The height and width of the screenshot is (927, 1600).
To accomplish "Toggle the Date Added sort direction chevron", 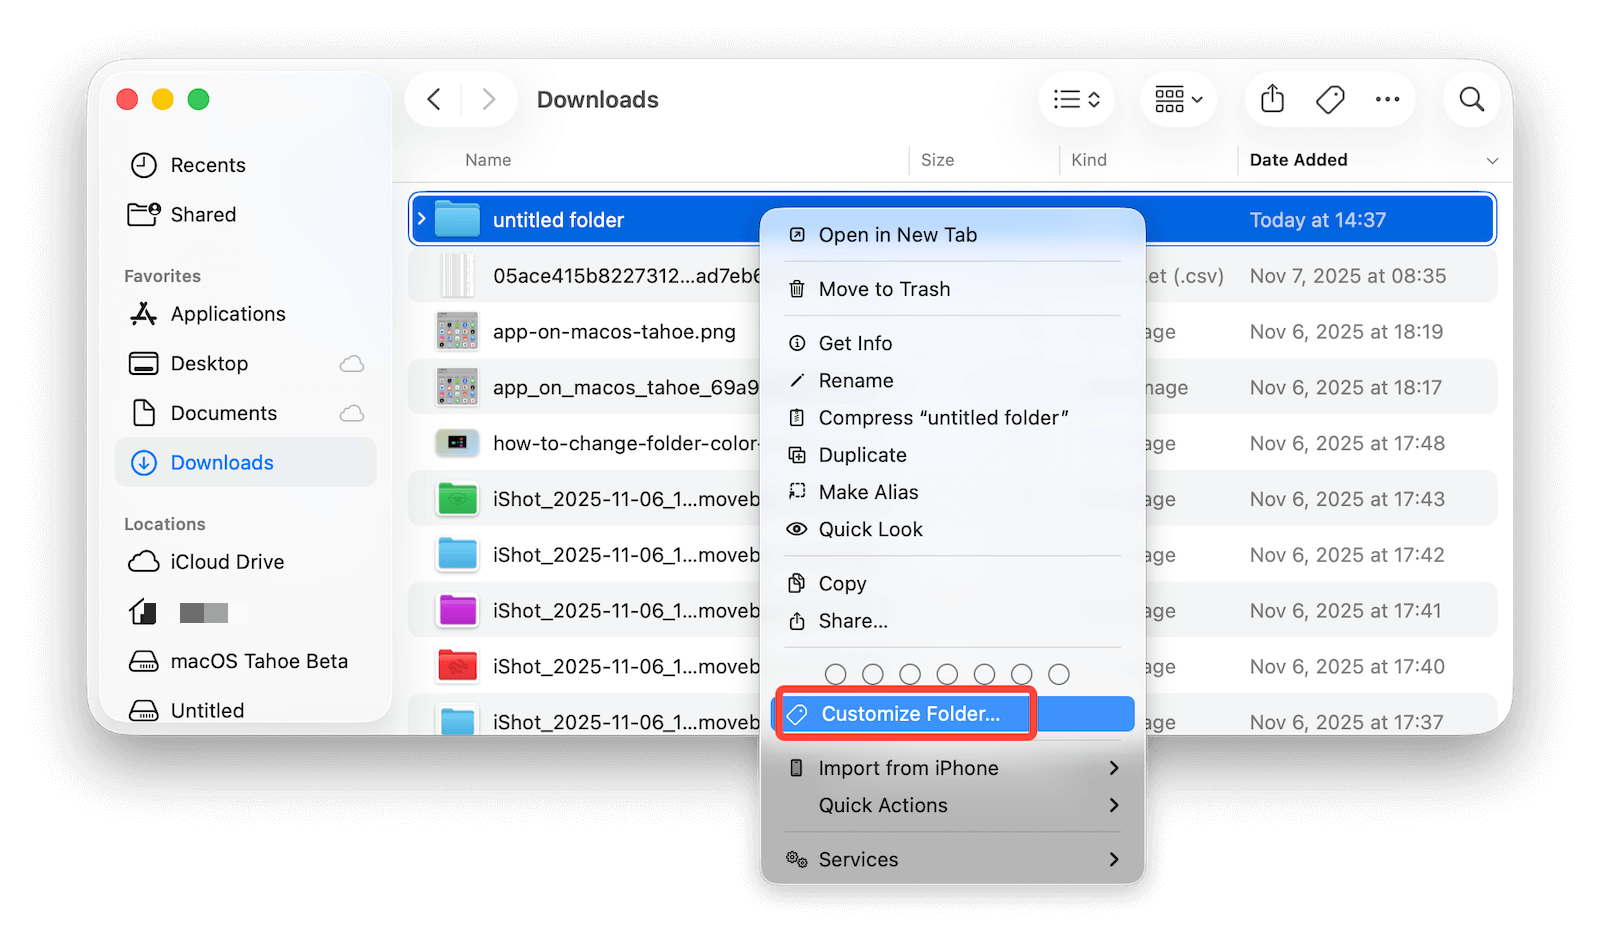I will tap(1492, 161).
